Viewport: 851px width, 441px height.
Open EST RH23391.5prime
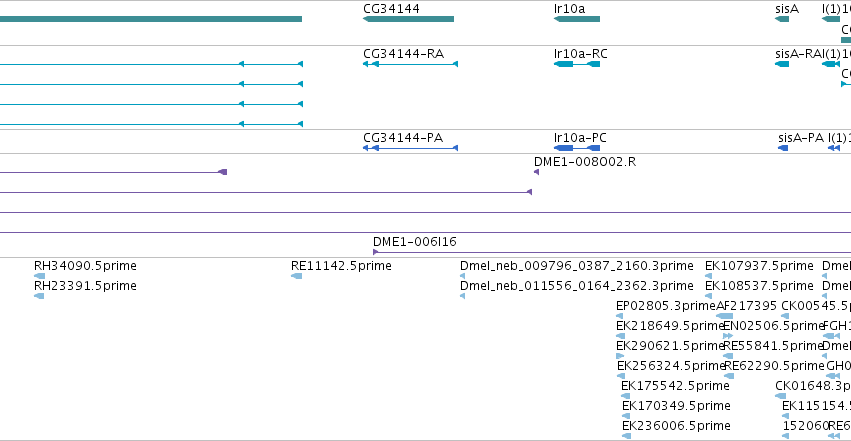point(39,296)
